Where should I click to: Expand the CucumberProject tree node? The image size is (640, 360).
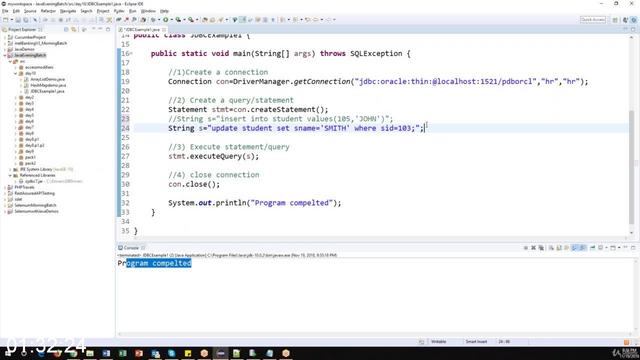pyautogui.click(x=5, y=37)
